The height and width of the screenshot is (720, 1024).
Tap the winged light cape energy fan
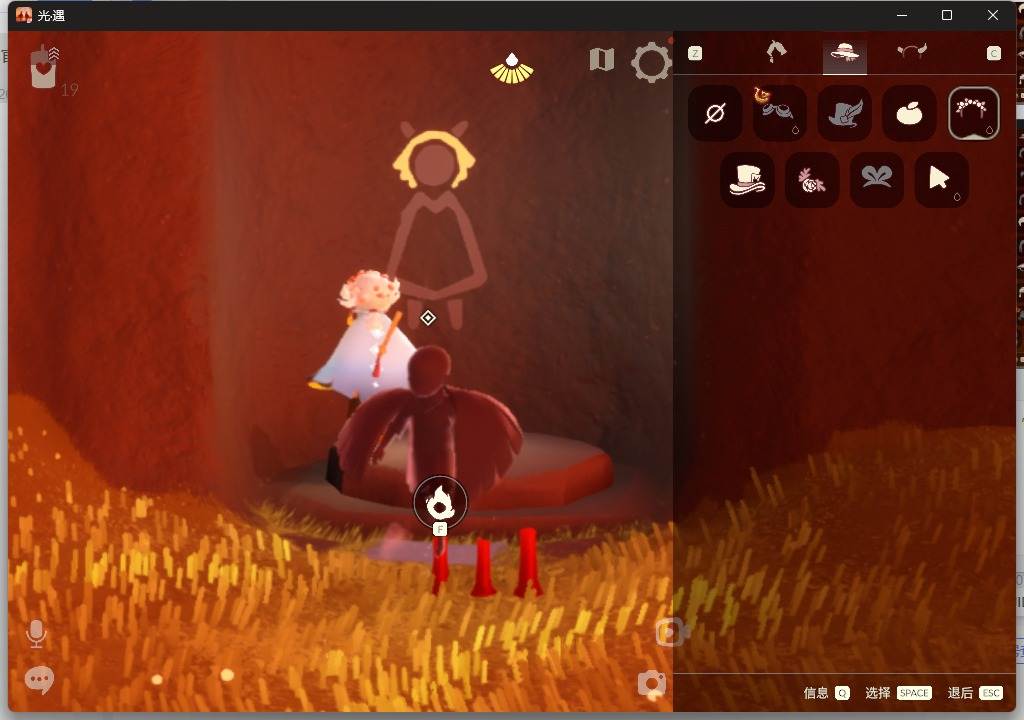click(512, 69)
